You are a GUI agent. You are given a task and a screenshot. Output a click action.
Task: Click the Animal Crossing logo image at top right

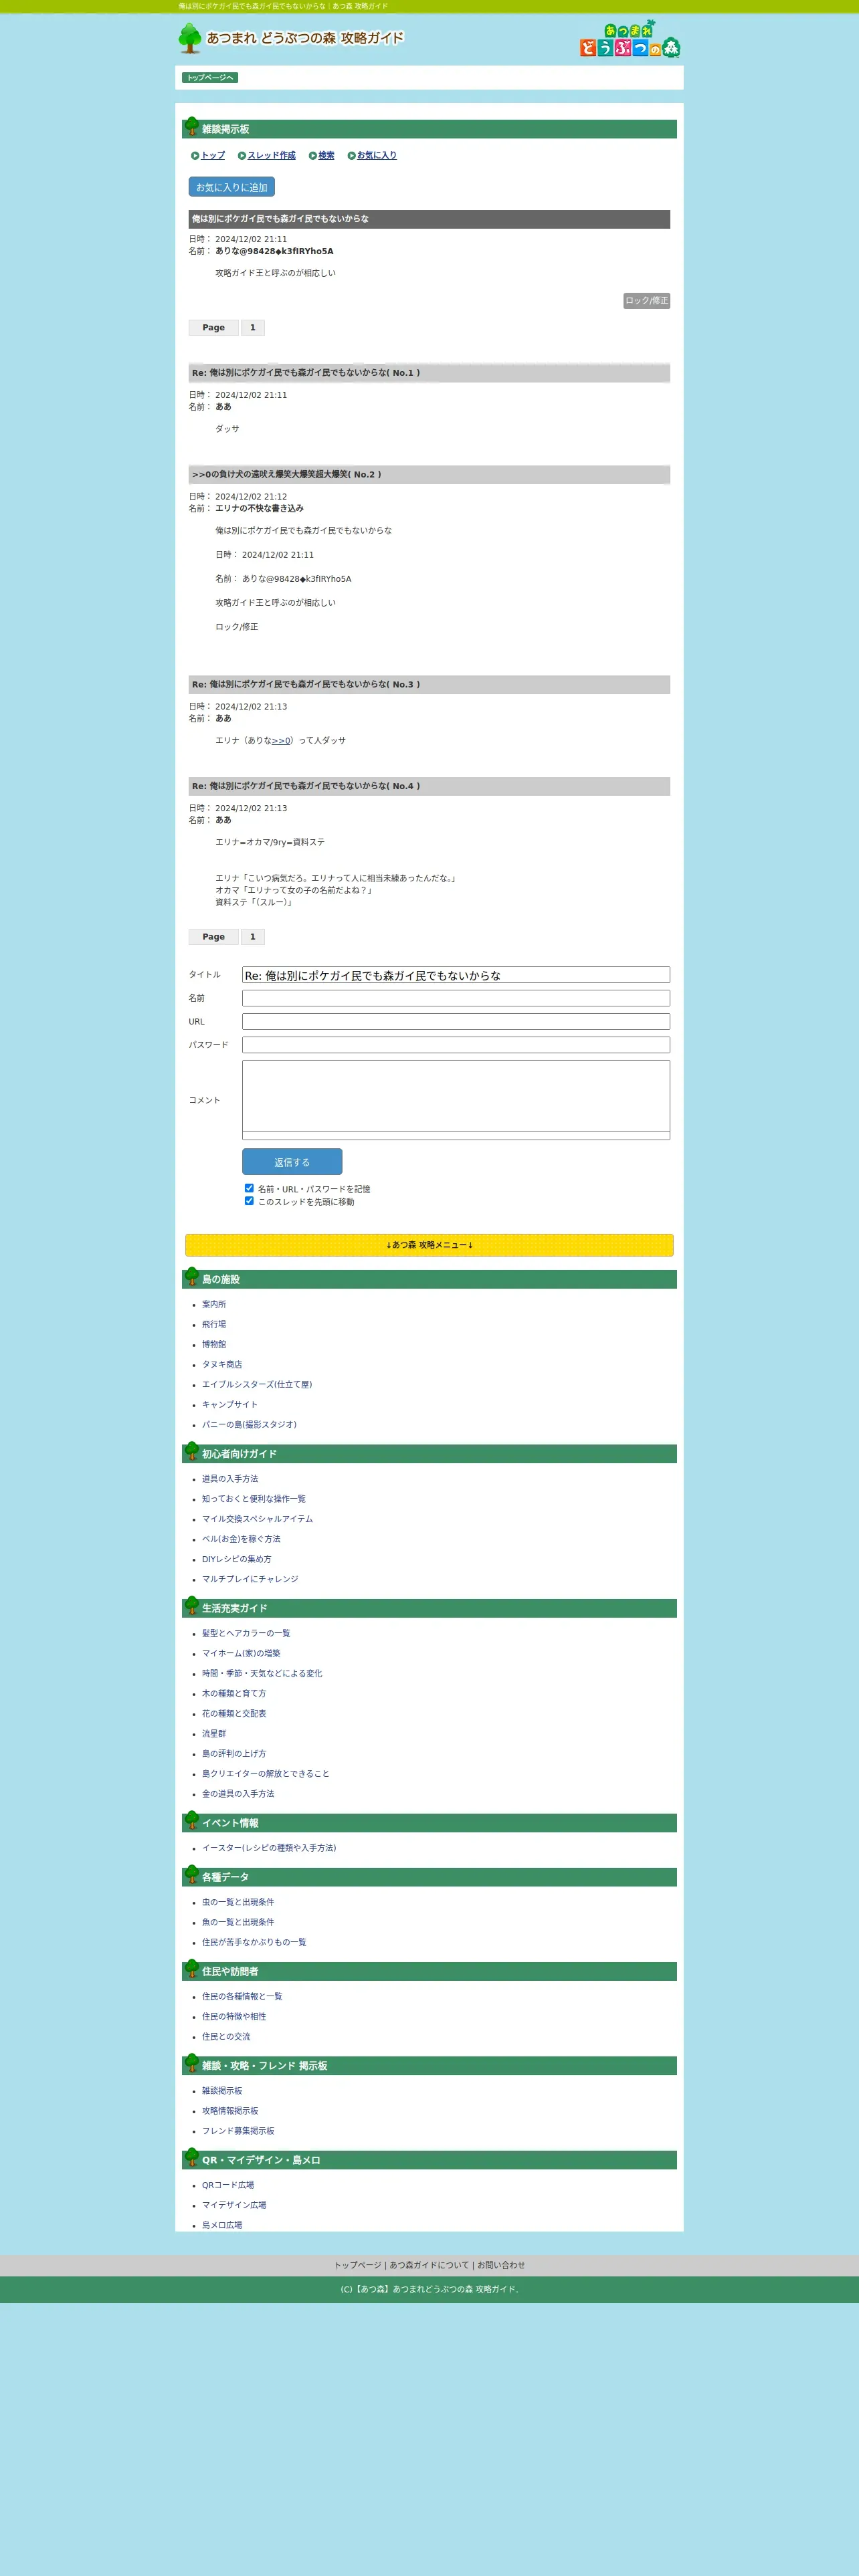pyautogui.click(x=630, y=39)
